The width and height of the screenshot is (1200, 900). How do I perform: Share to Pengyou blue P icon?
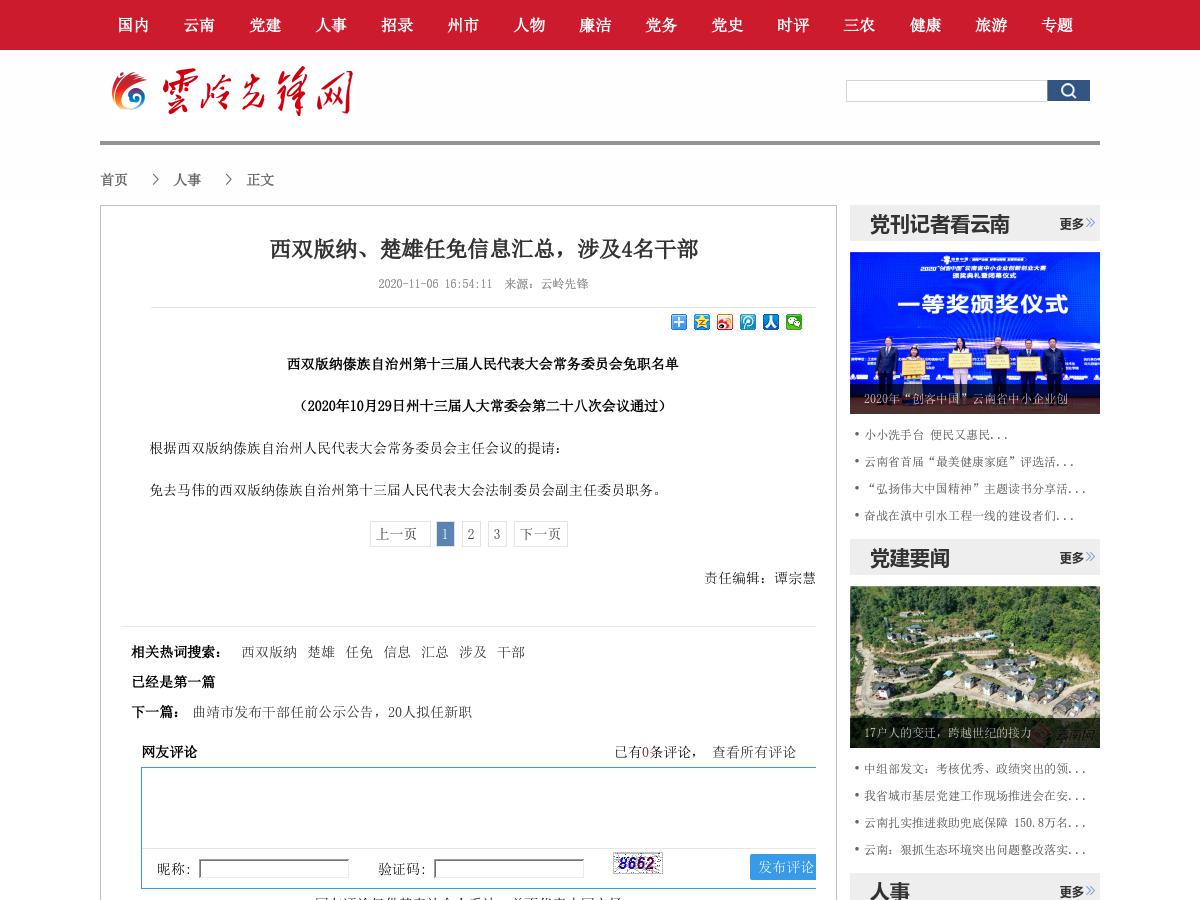tap(747, 322)
